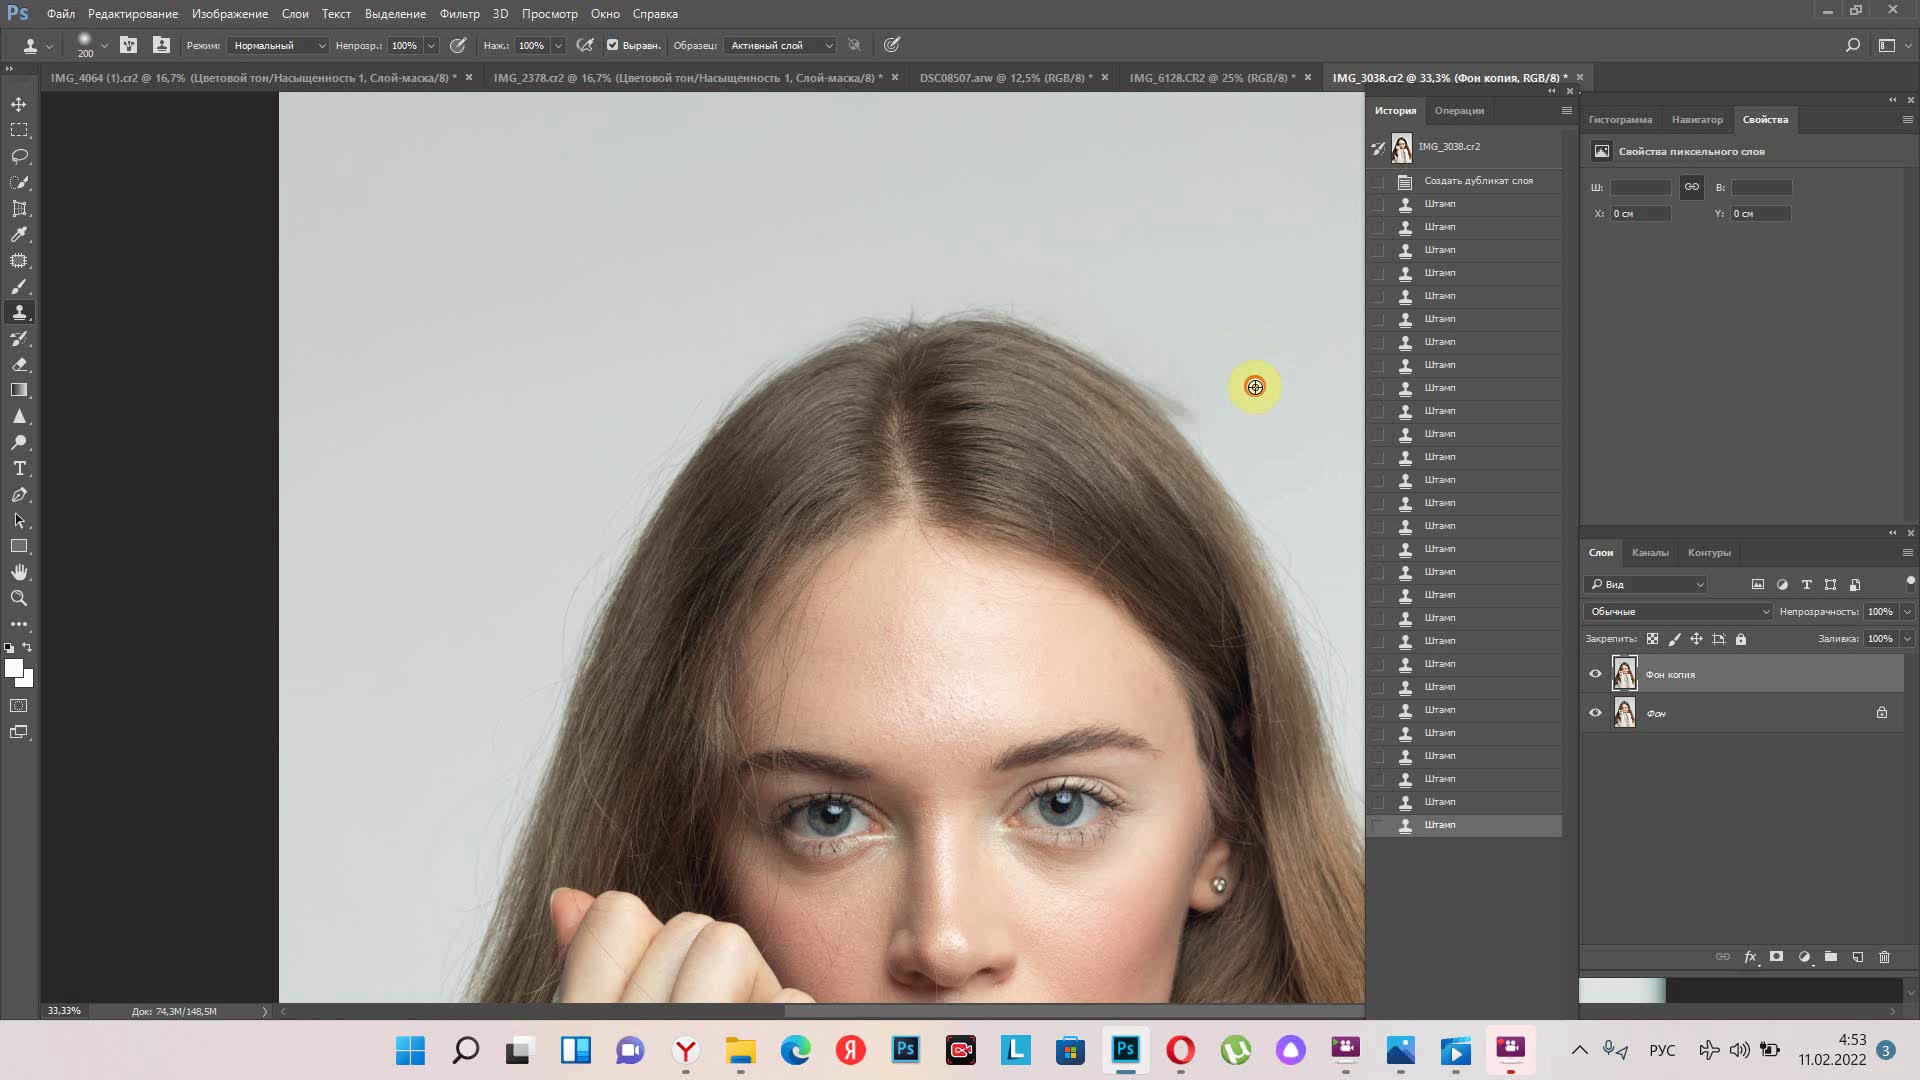Select the Eyedropper tool

(19, 234)
